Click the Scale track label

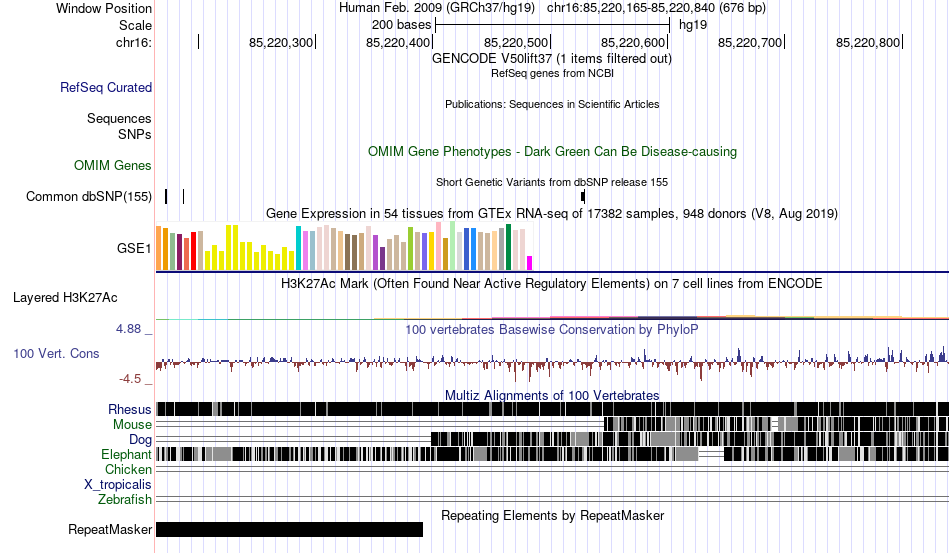(x=135, y=25)
